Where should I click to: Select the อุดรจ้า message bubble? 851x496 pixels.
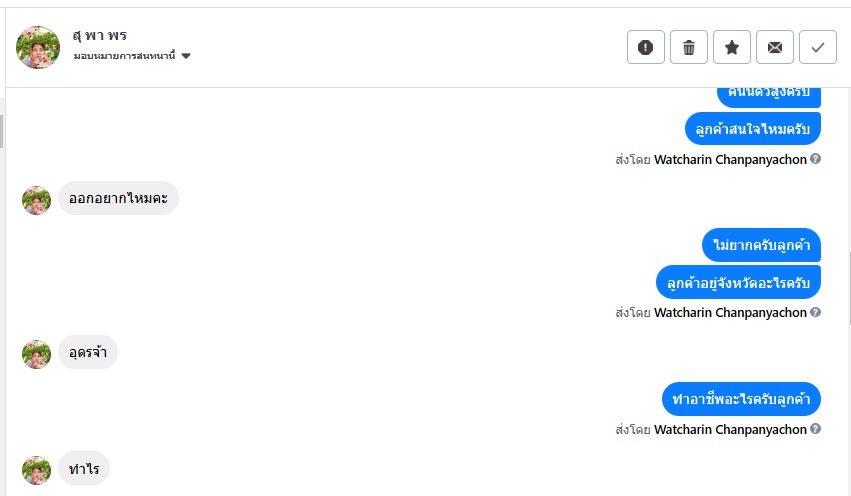tap(88, 353)
